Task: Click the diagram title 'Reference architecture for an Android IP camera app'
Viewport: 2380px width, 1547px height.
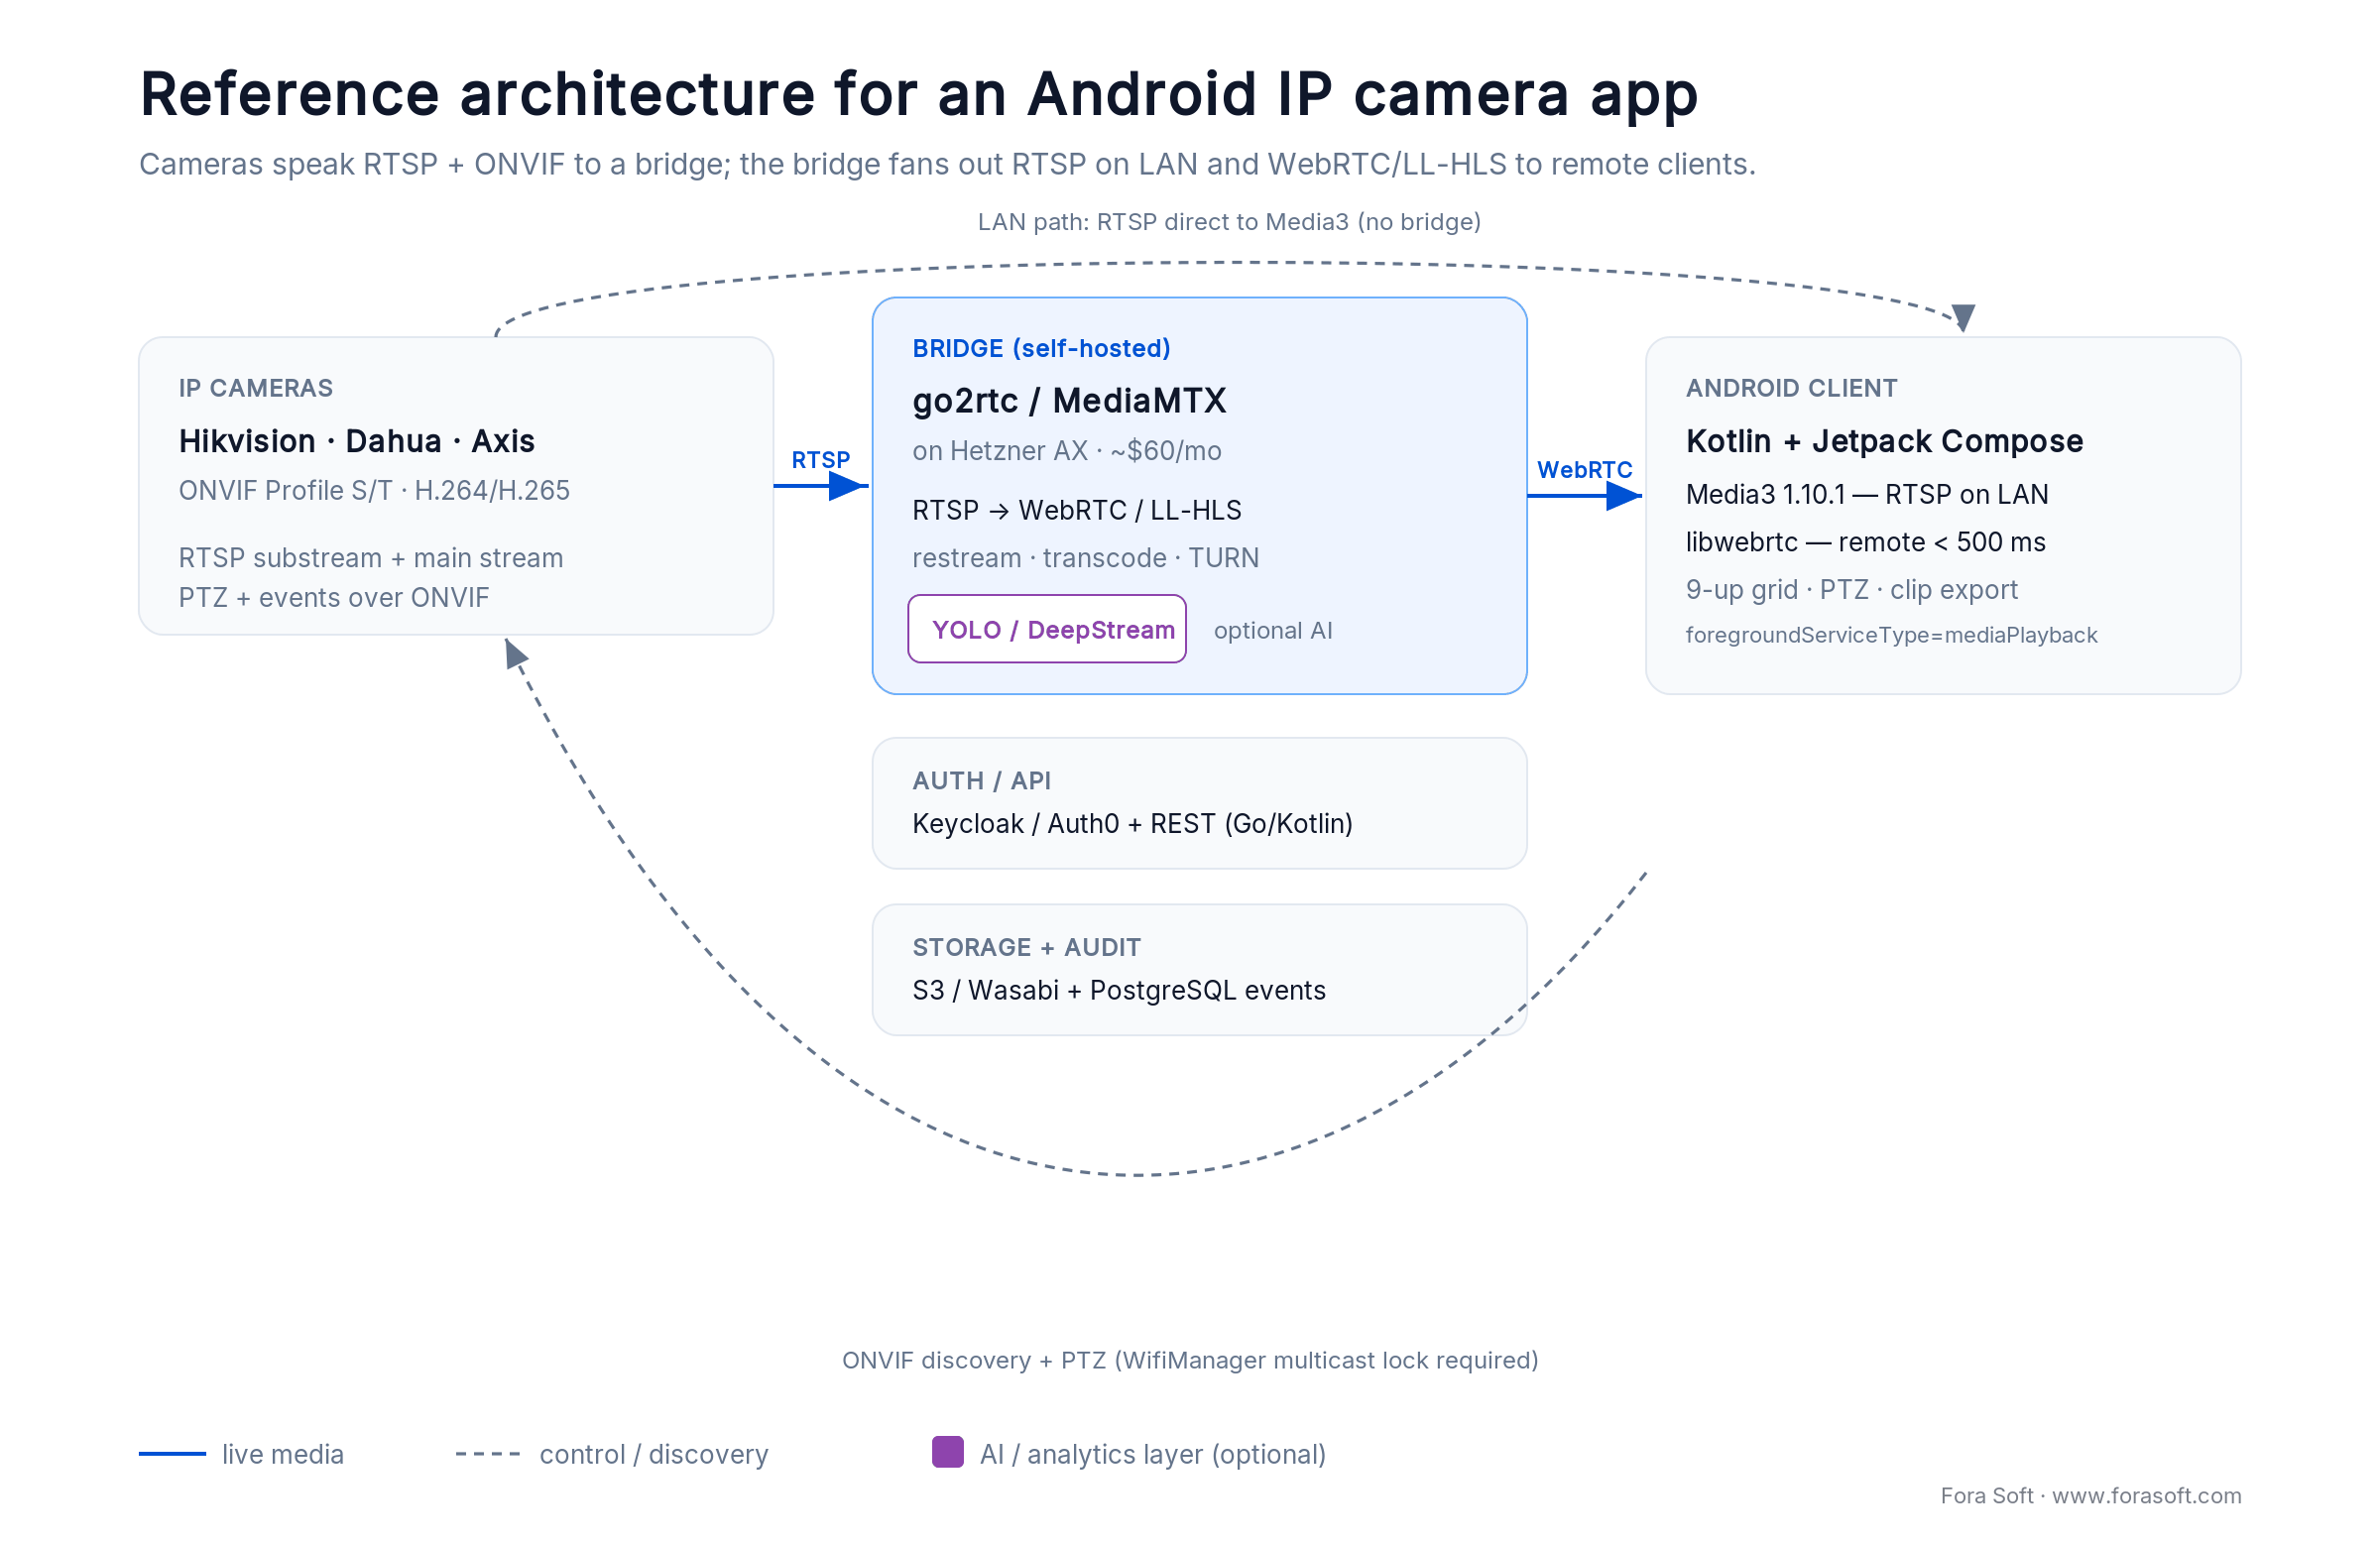Action: pyautogui.click(x=918, y=94)
